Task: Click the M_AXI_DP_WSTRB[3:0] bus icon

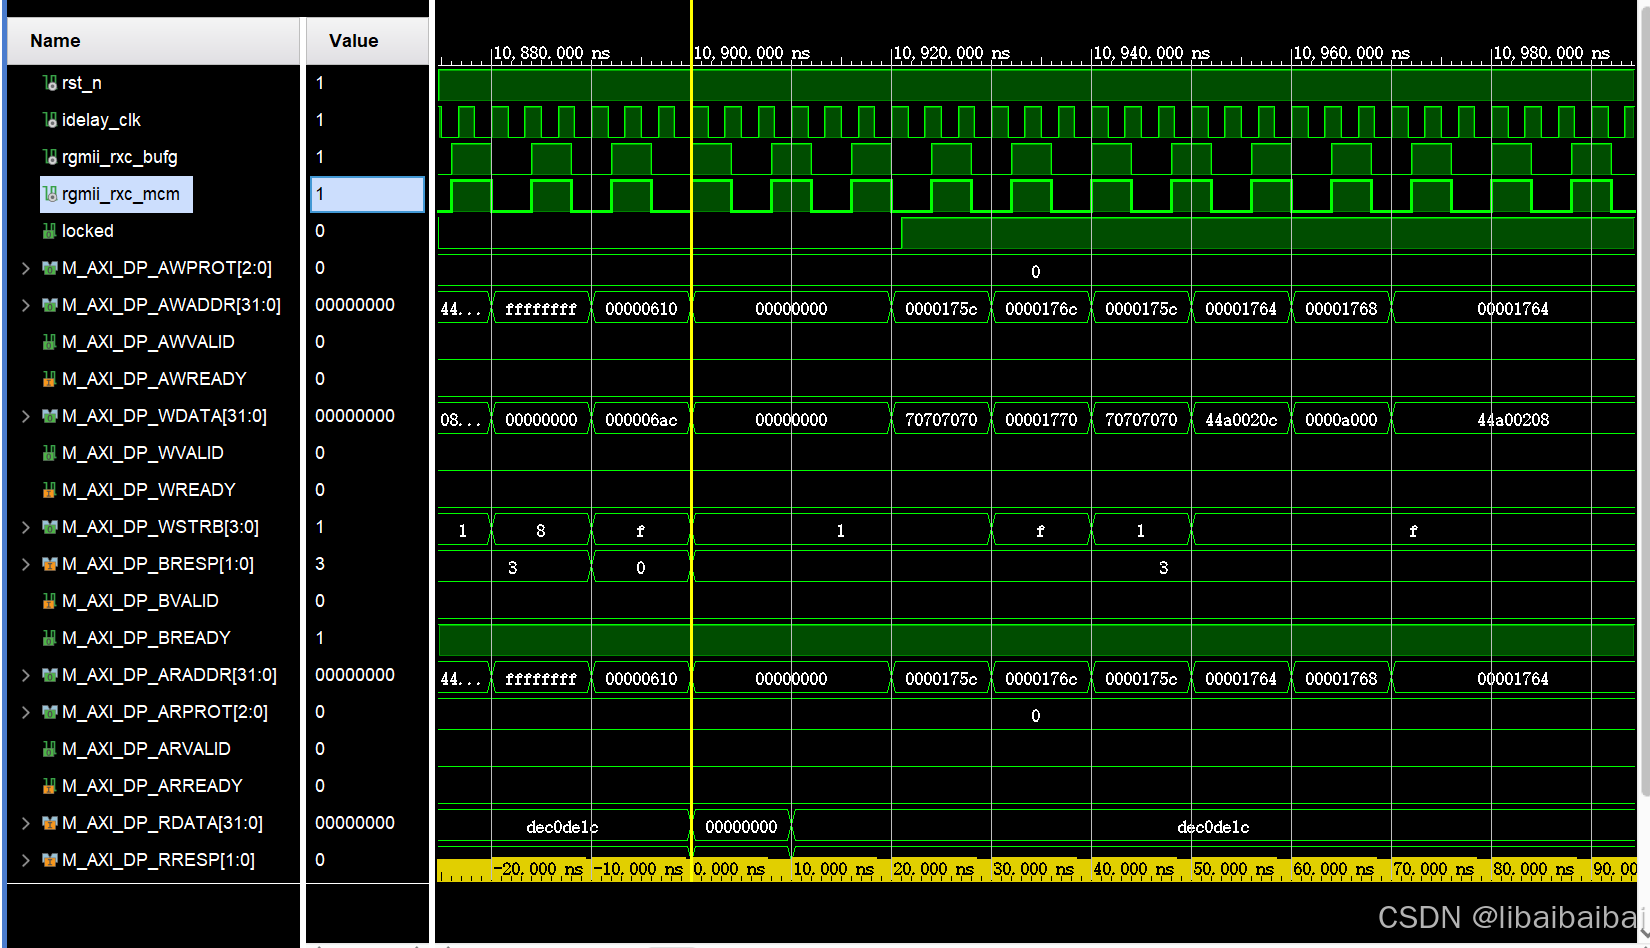Action: click(49, 527)
